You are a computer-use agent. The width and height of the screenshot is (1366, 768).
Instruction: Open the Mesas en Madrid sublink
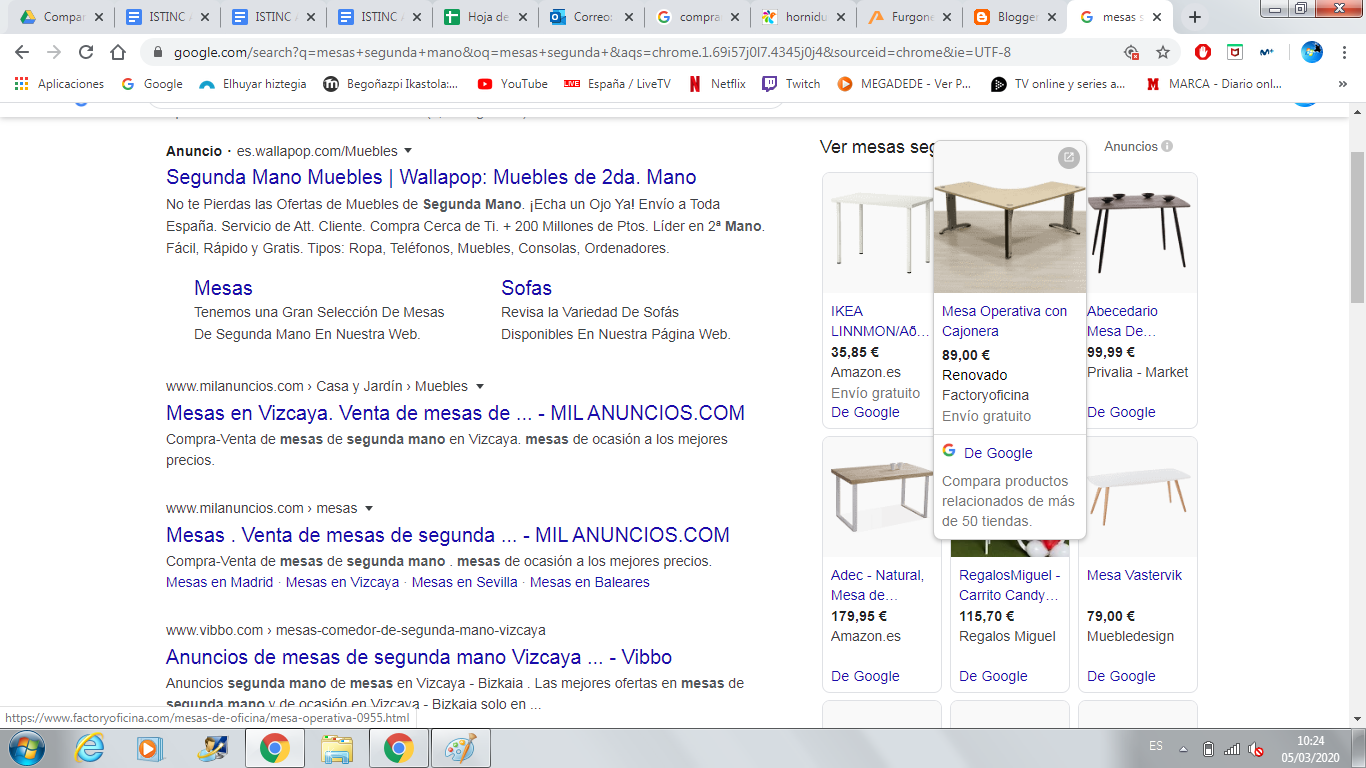pos(219,582)
